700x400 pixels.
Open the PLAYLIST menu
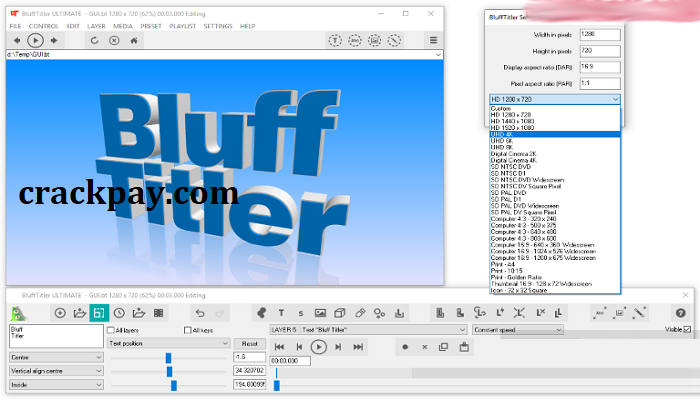183,26
